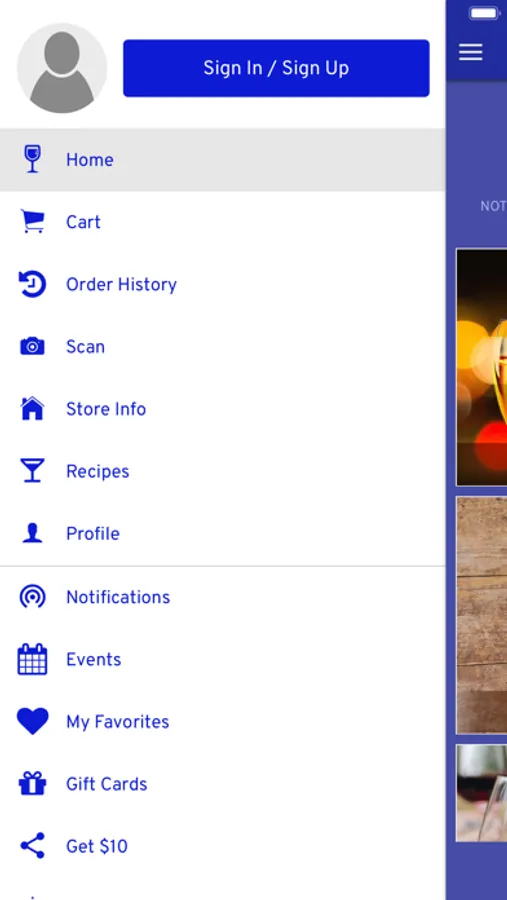Go to the Order History menu entry
The height and width of the screenshot is (900, 507).
[x=223, y=284]
